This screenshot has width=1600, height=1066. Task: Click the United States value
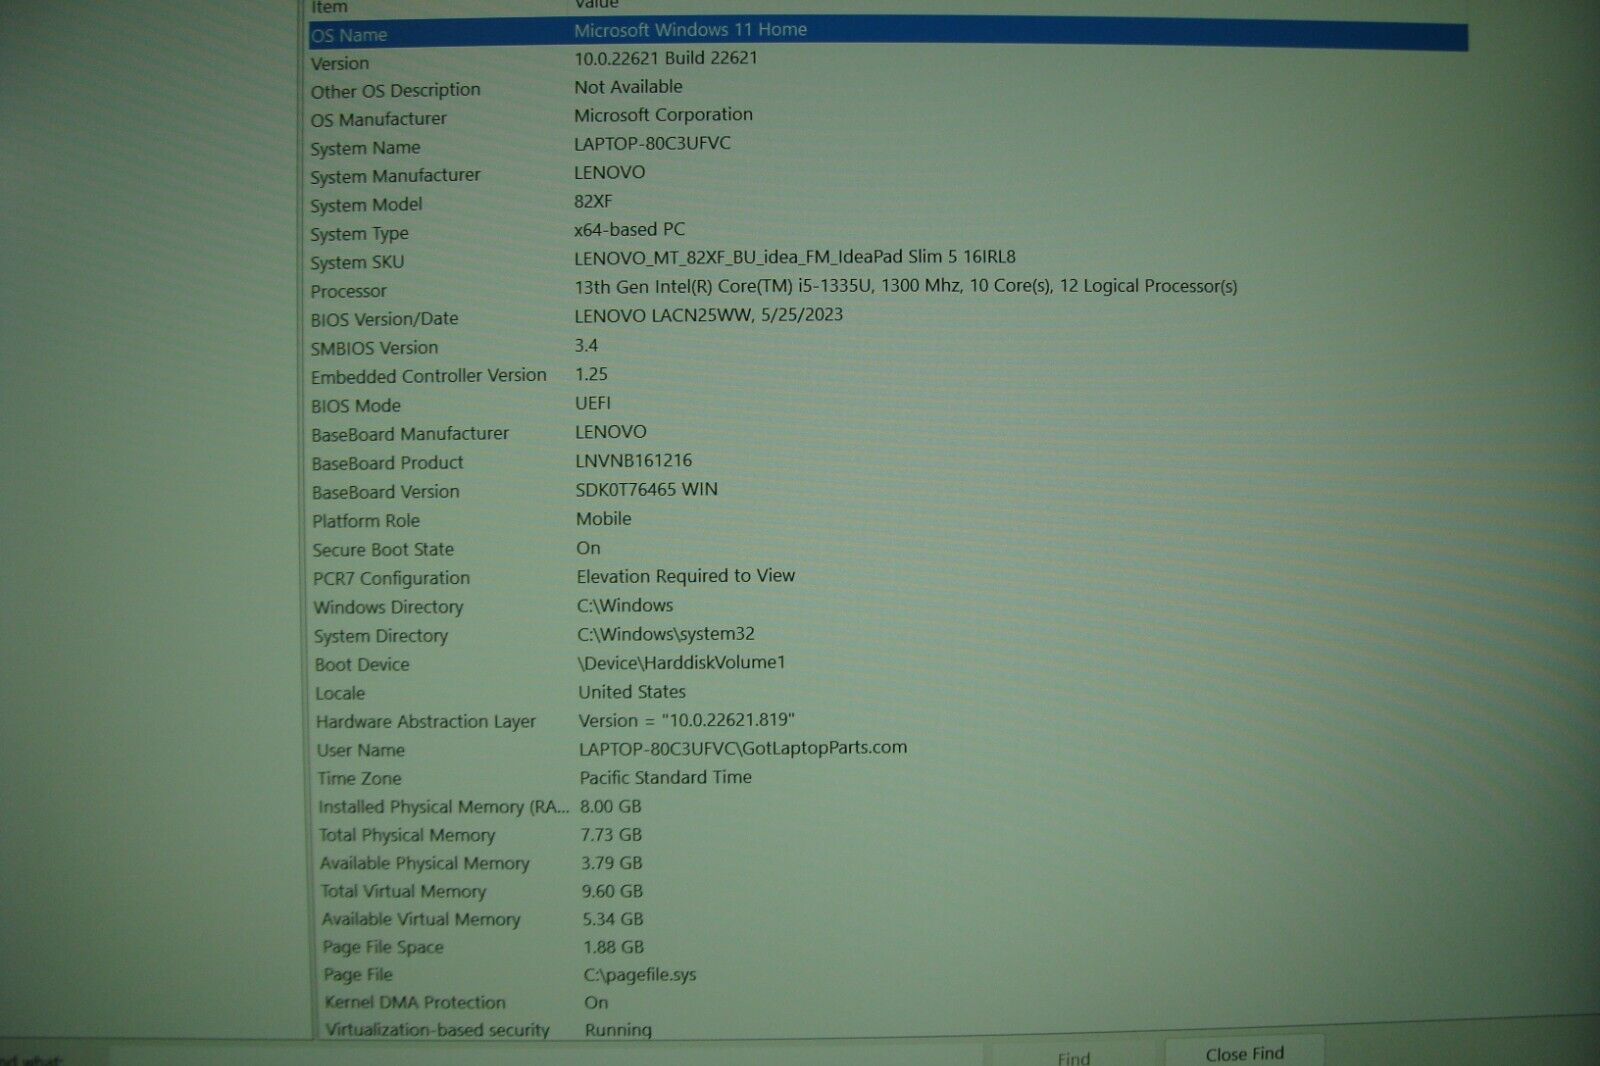coord(632,692)
